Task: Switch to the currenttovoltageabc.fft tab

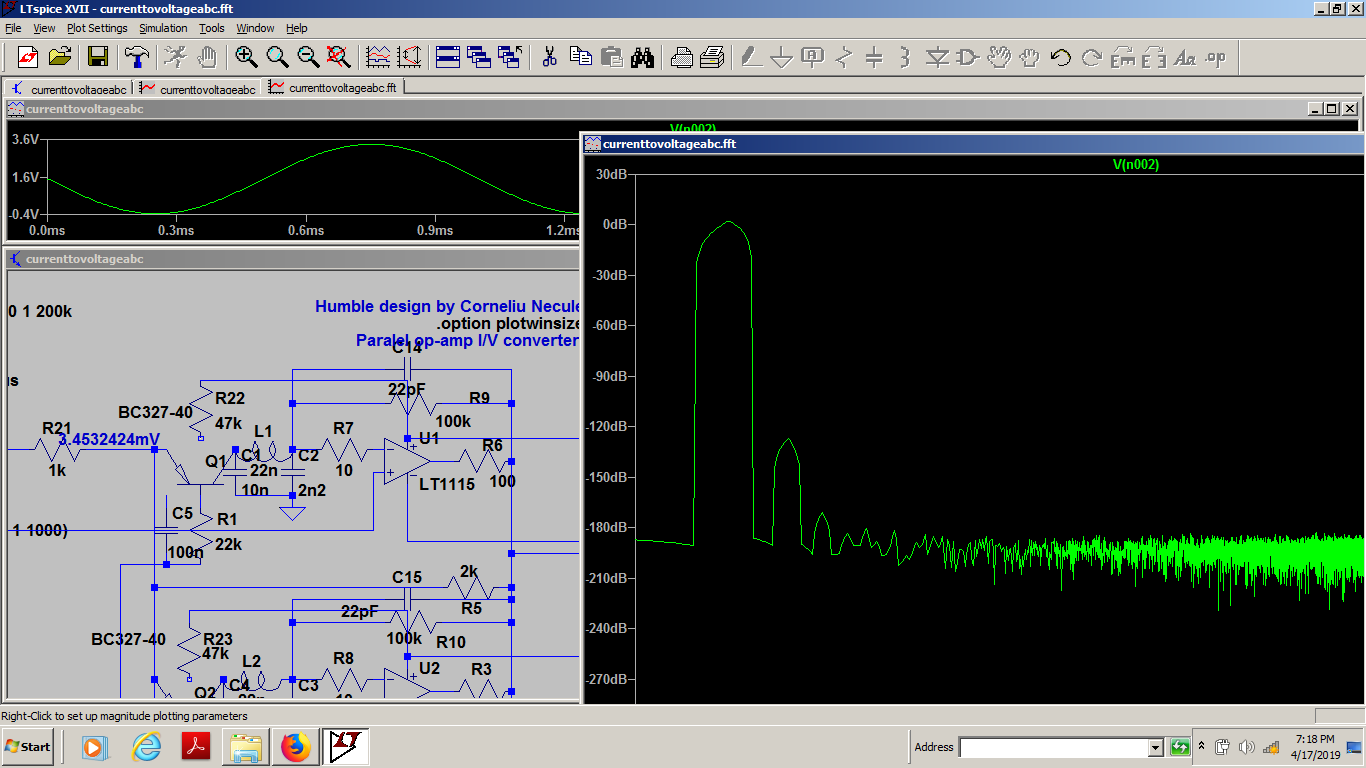Action: 332,88
